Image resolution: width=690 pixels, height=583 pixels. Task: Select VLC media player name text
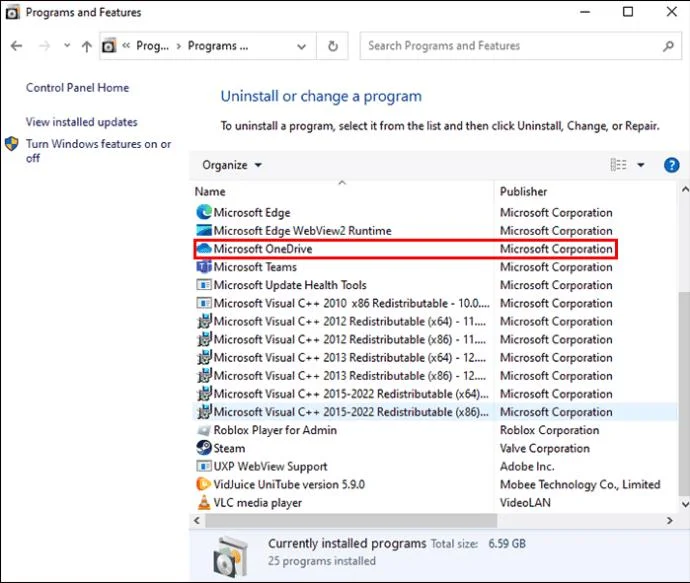pos(257,502)
